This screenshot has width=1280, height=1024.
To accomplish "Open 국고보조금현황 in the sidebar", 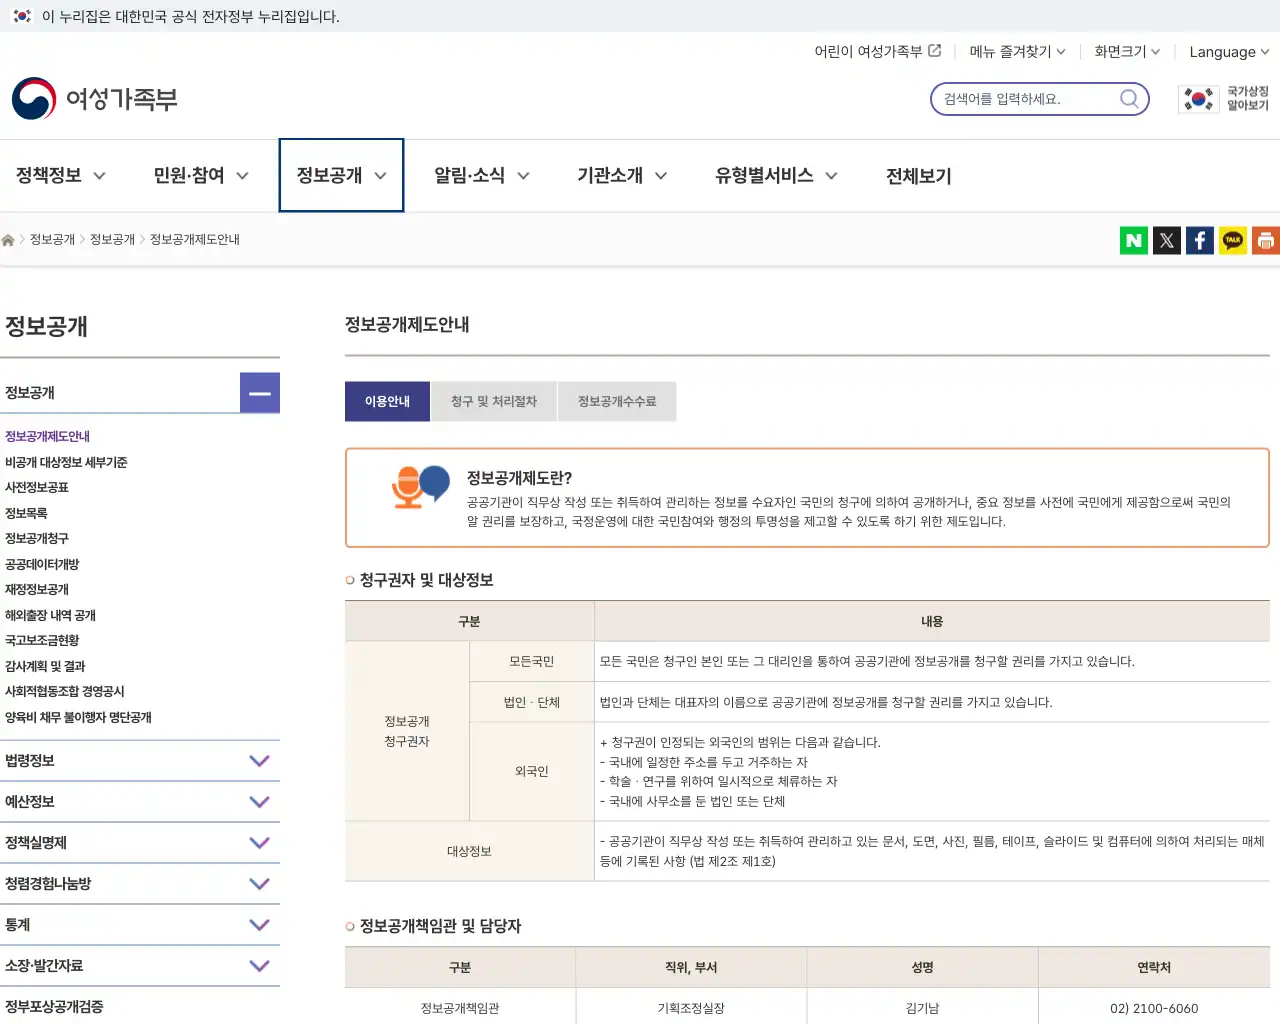I will 42,641.
